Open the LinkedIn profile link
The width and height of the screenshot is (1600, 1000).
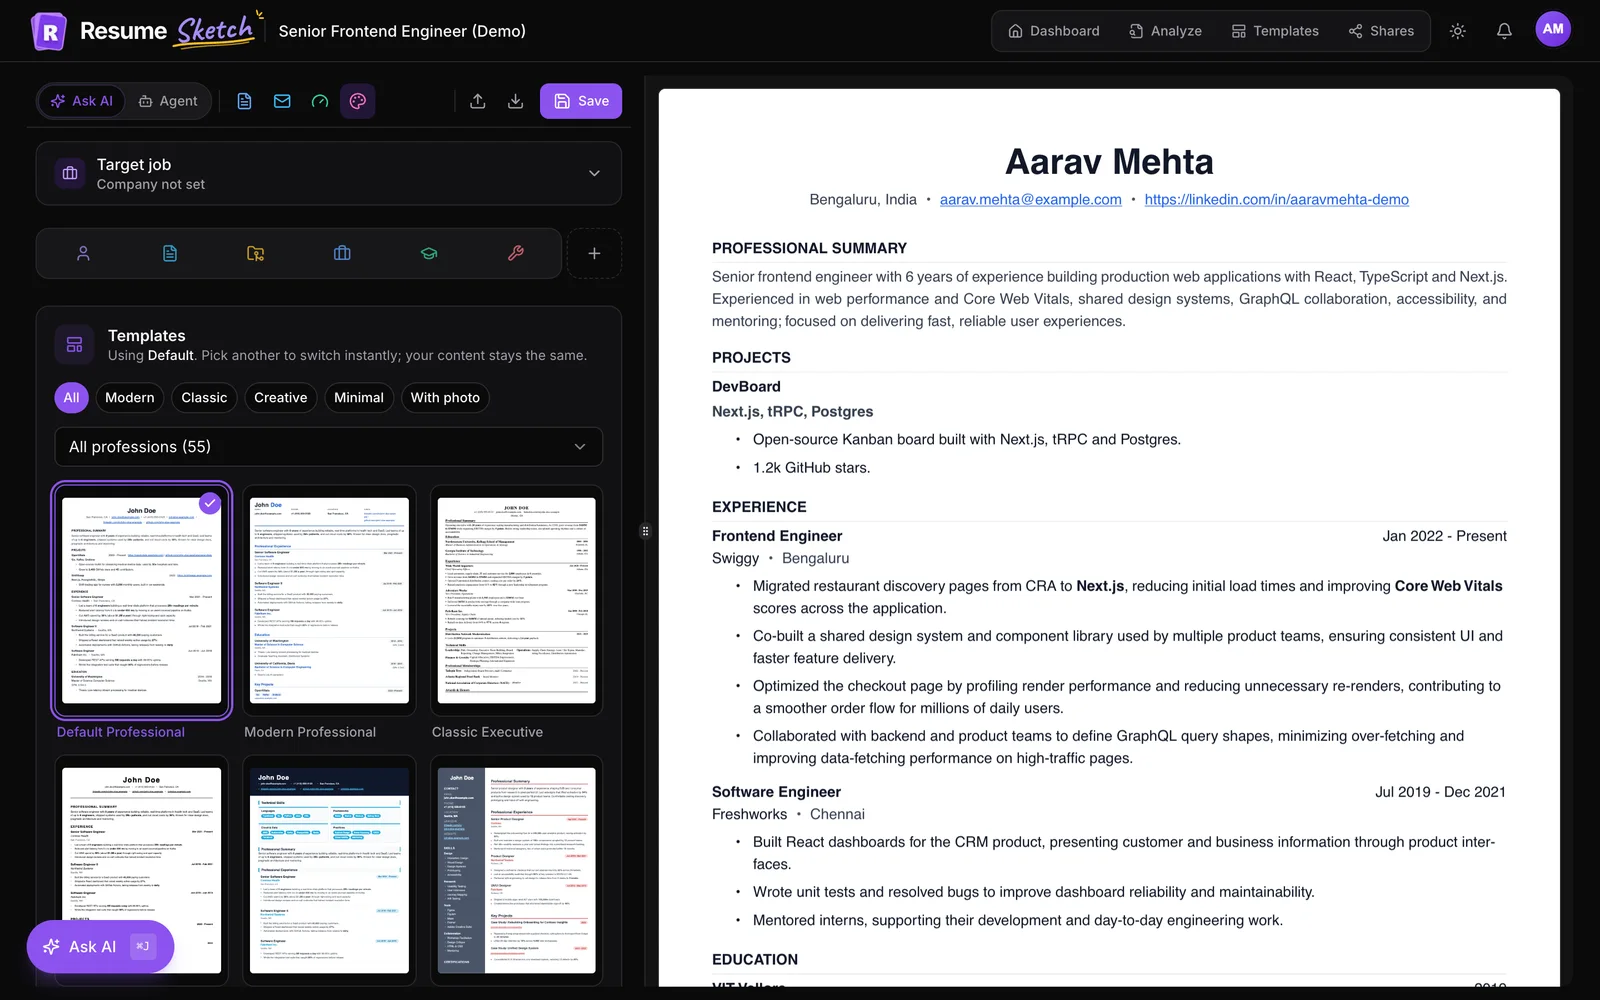click(x=1277, y=200)
